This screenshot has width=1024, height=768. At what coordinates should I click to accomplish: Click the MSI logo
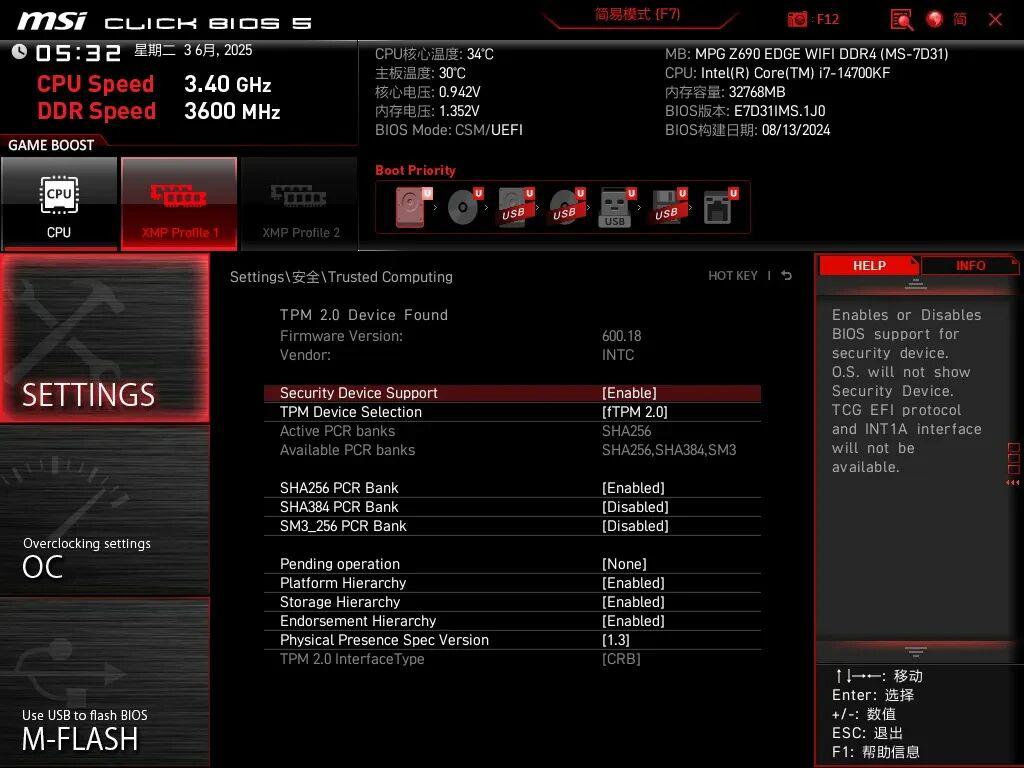(x=52, y=21)
